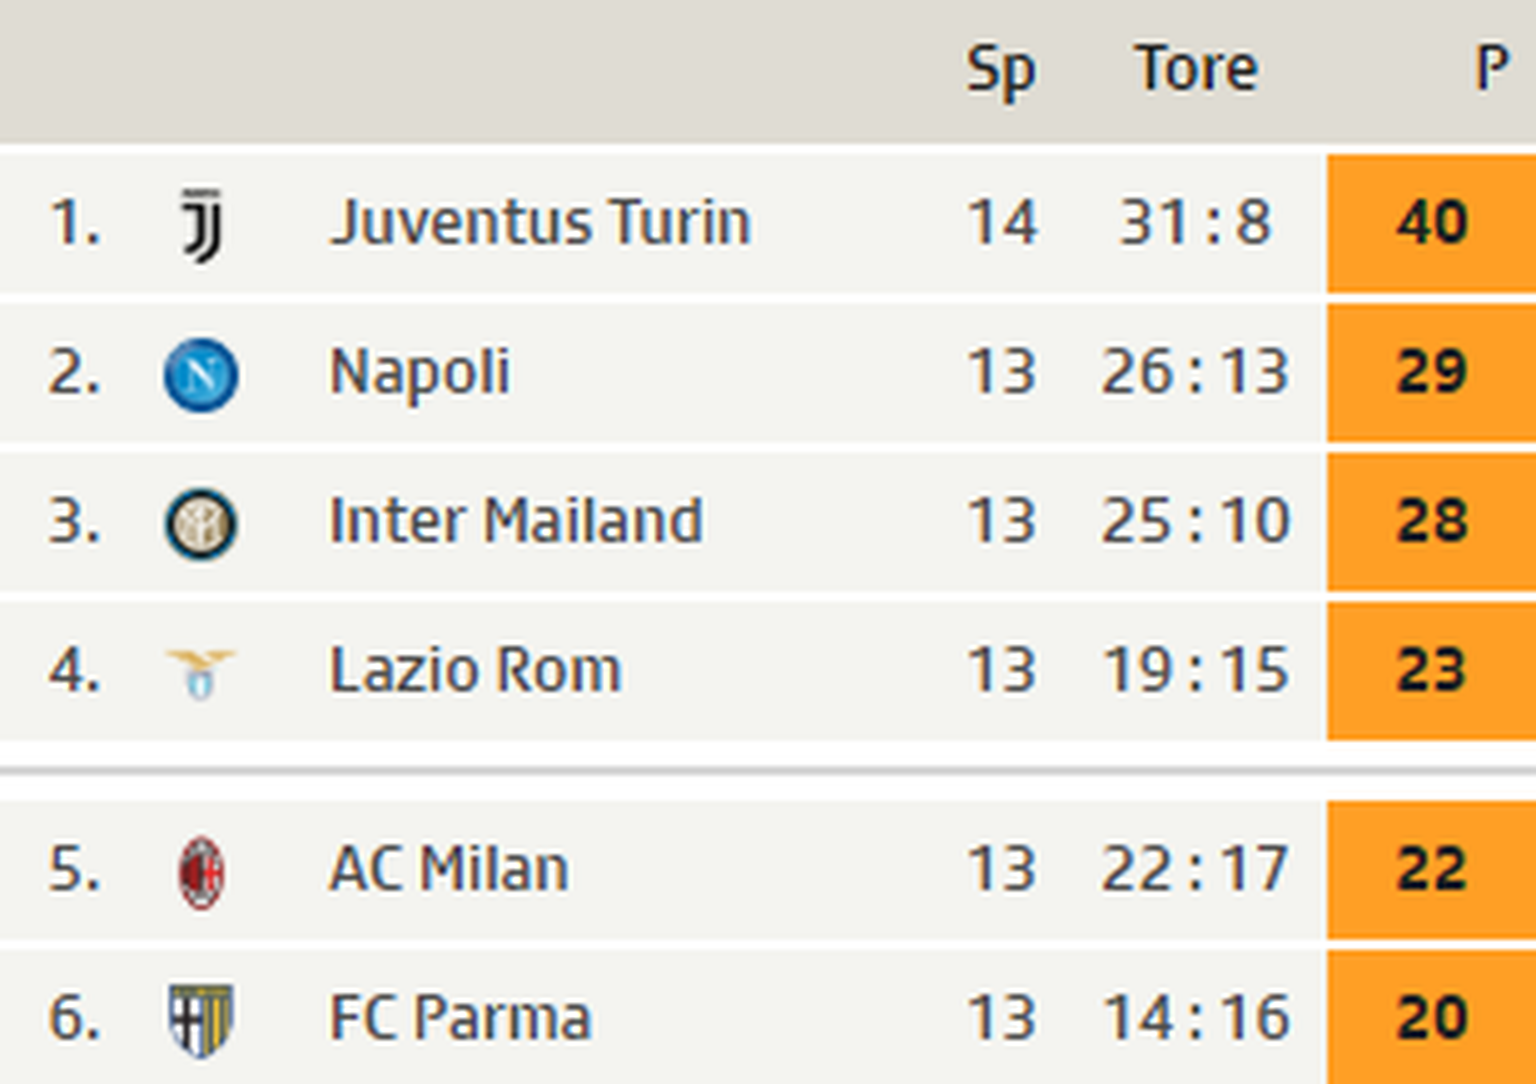This screenshot has height=1084, width=1536.
Task: Sort table by Tore column header
Action: [x=1196, y=70]
